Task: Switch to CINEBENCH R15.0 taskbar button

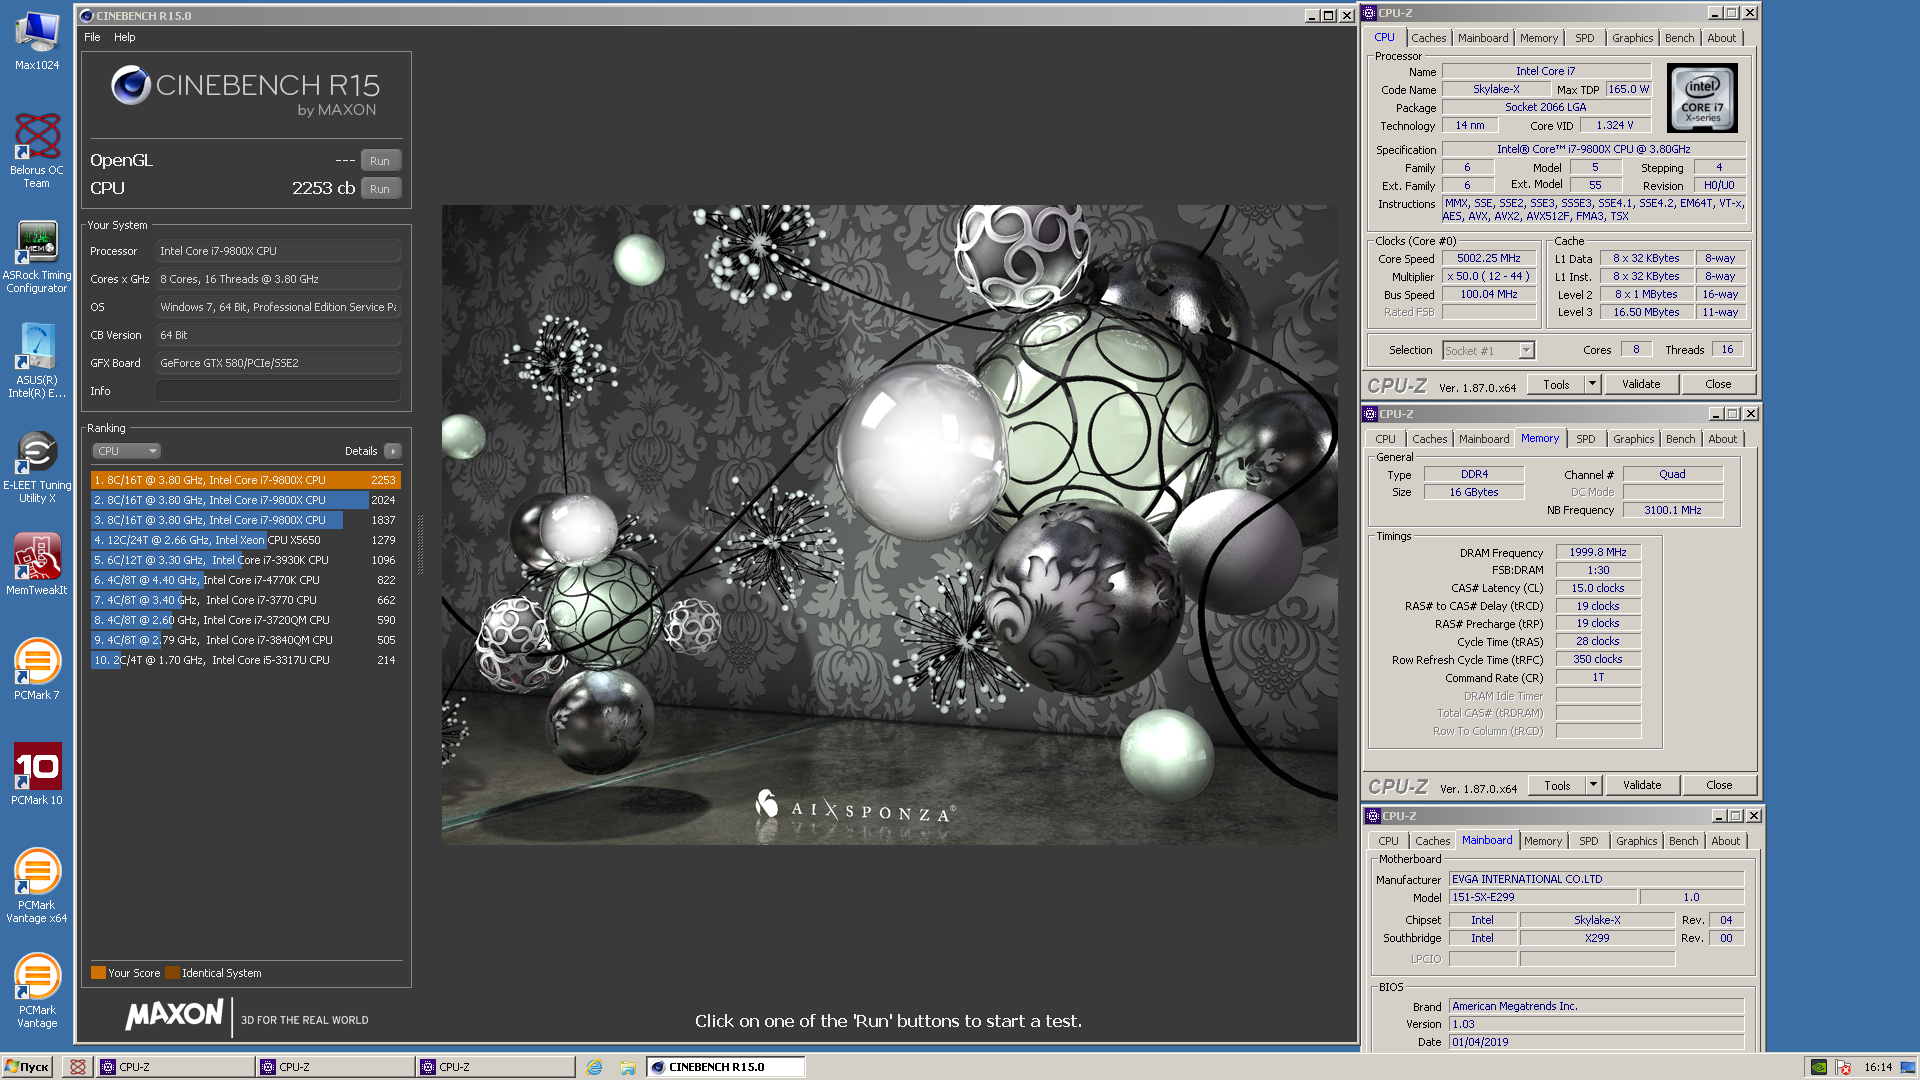Action: (725, 1067)
